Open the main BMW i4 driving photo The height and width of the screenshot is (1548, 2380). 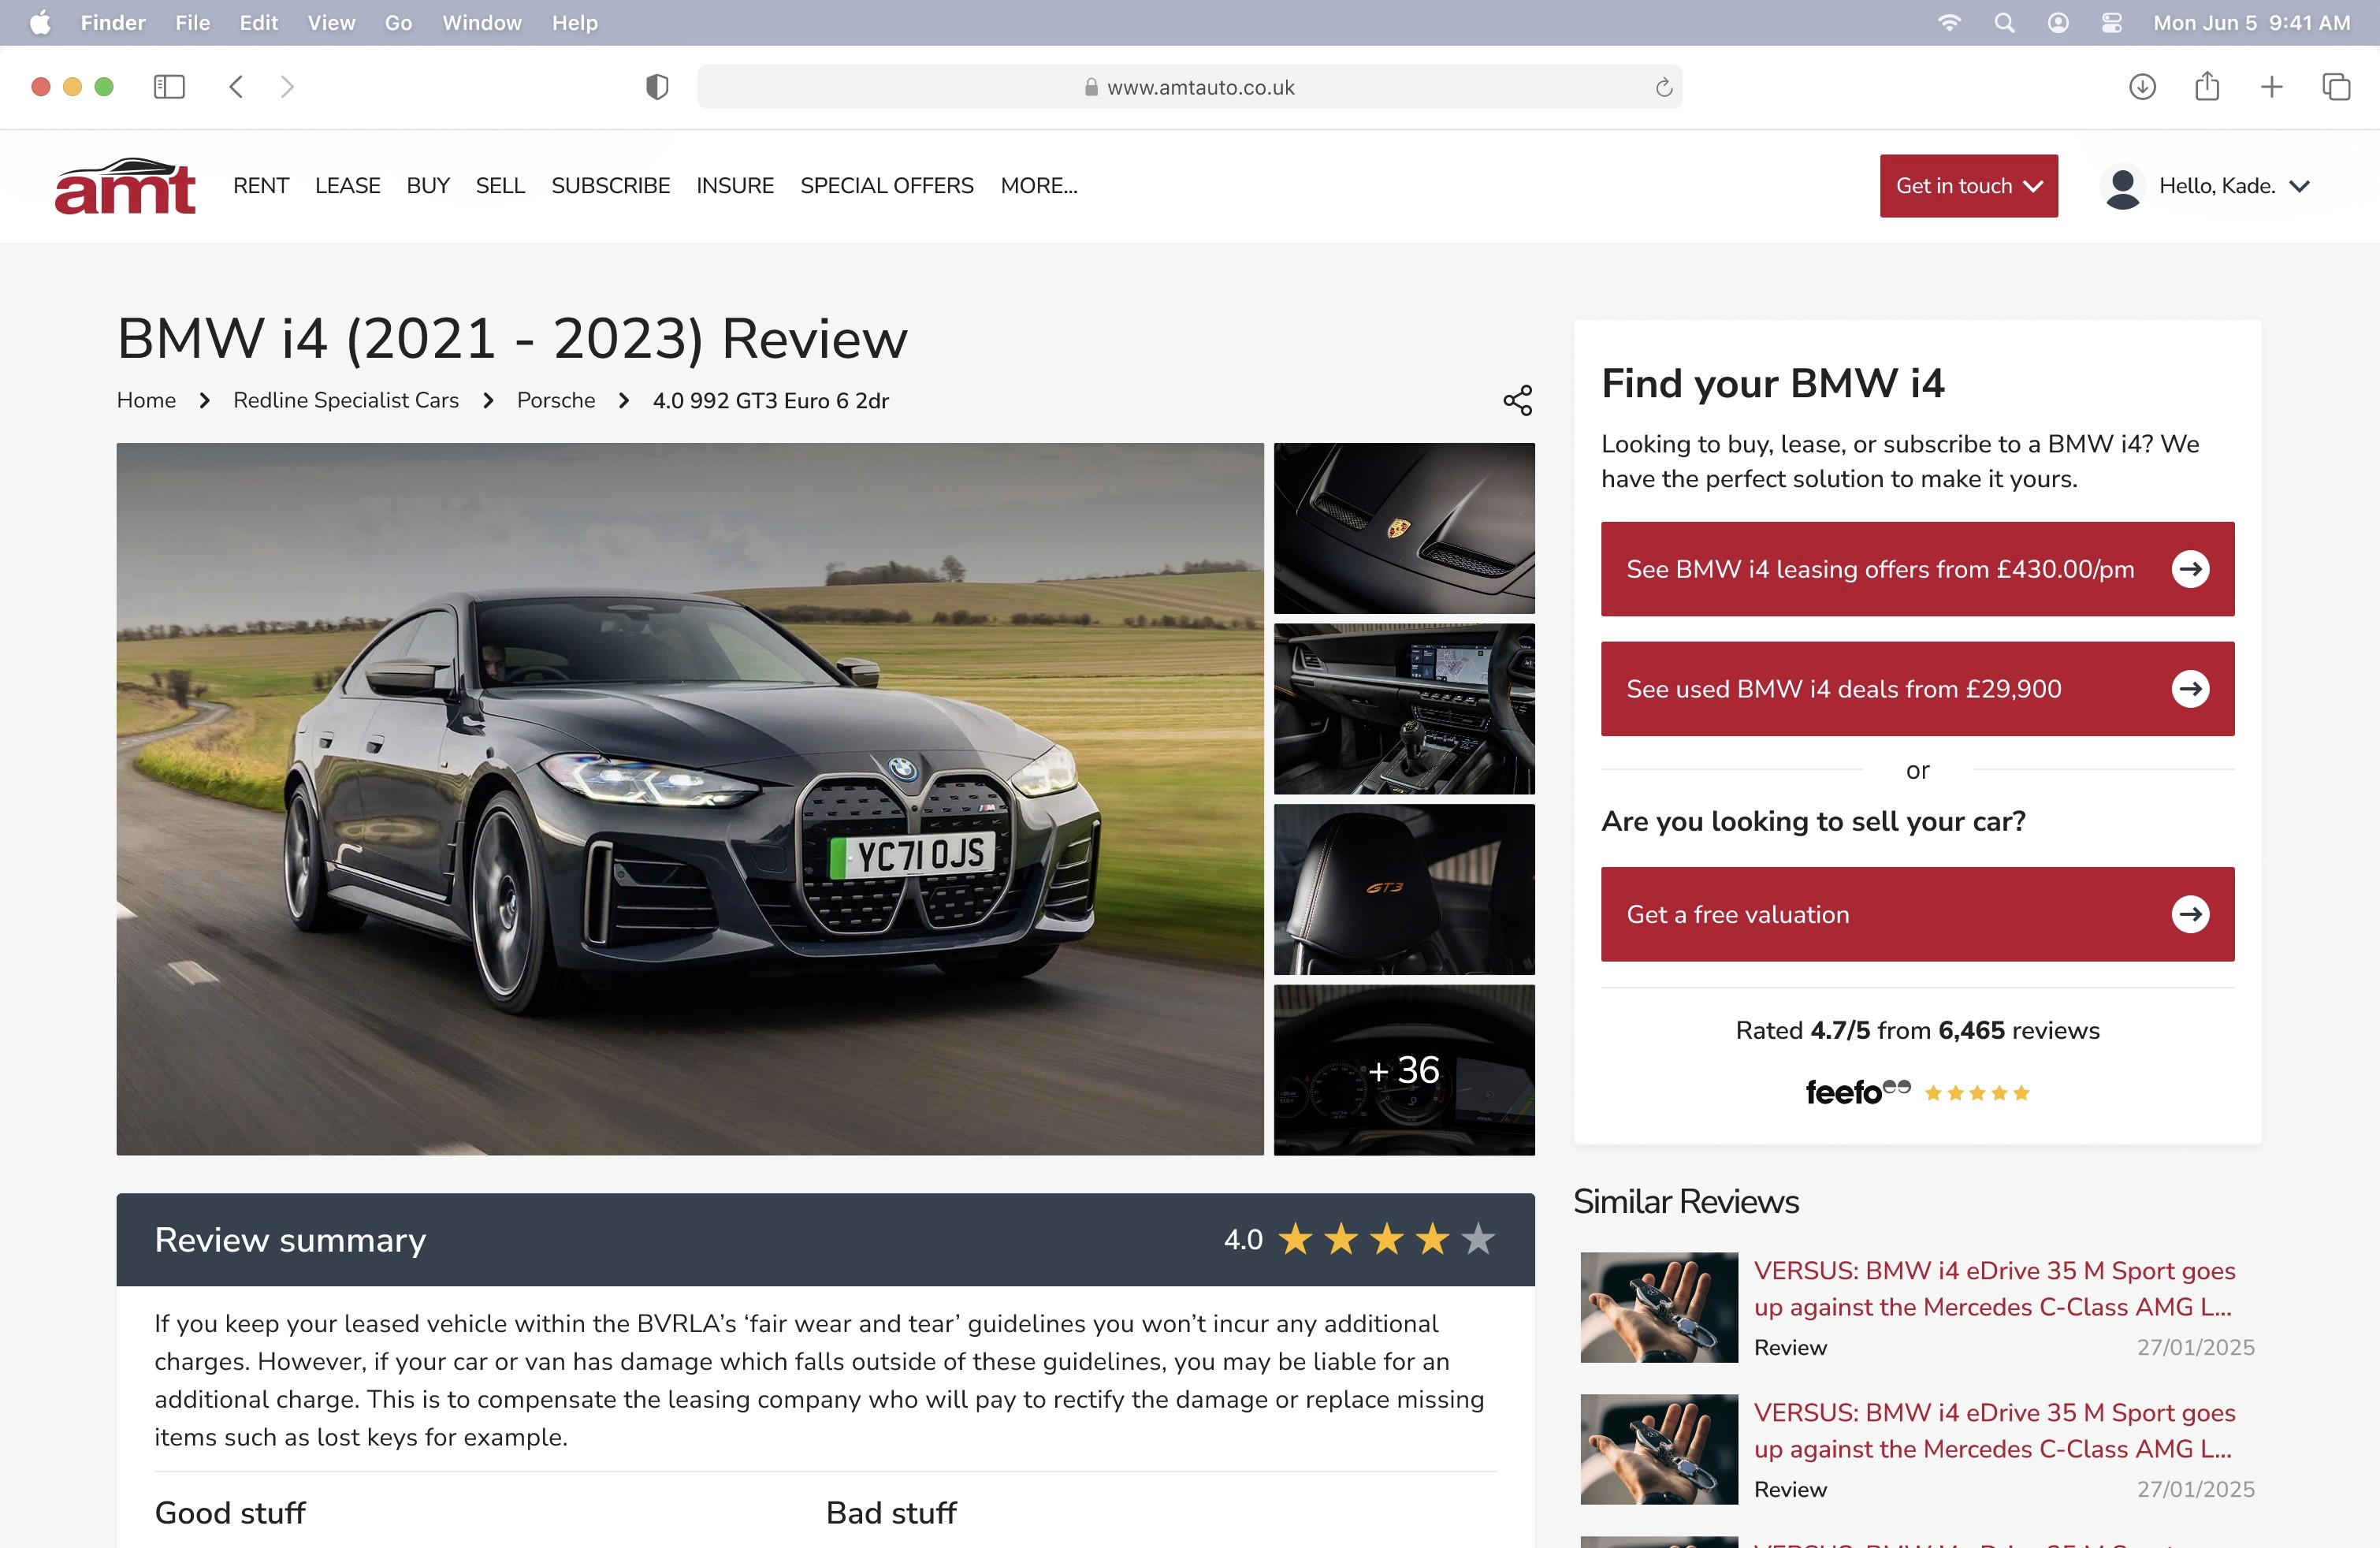pyautogui.click(x=690, y=799)
